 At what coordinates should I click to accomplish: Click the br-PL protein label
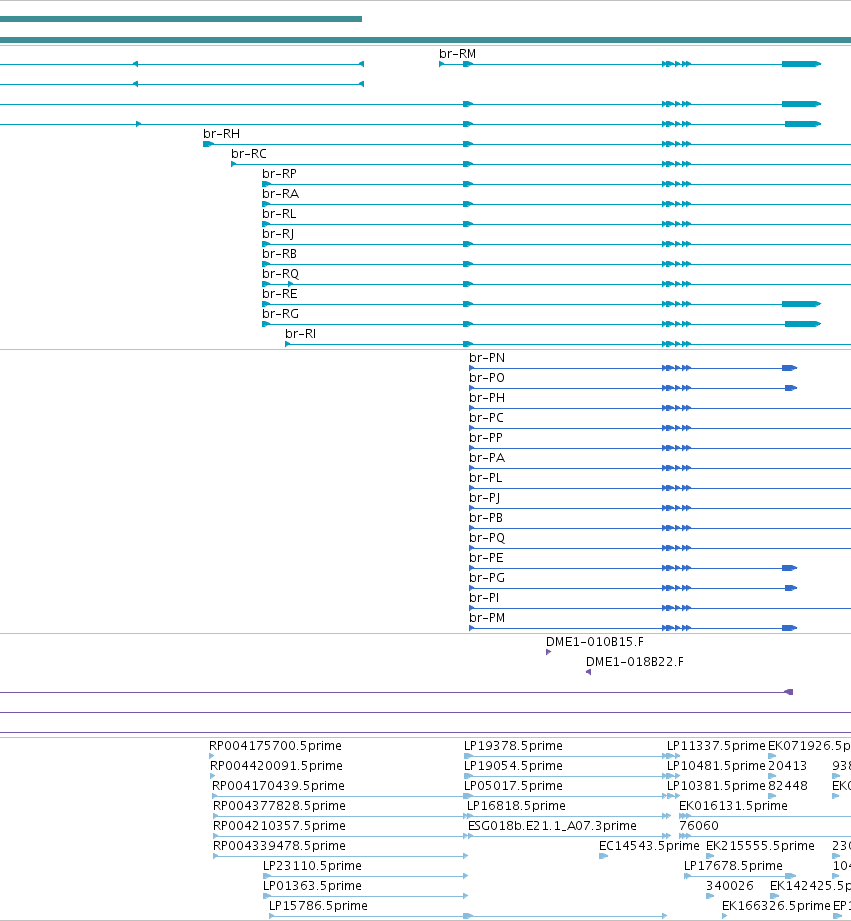pyautogui.click(x=486, y=478)
